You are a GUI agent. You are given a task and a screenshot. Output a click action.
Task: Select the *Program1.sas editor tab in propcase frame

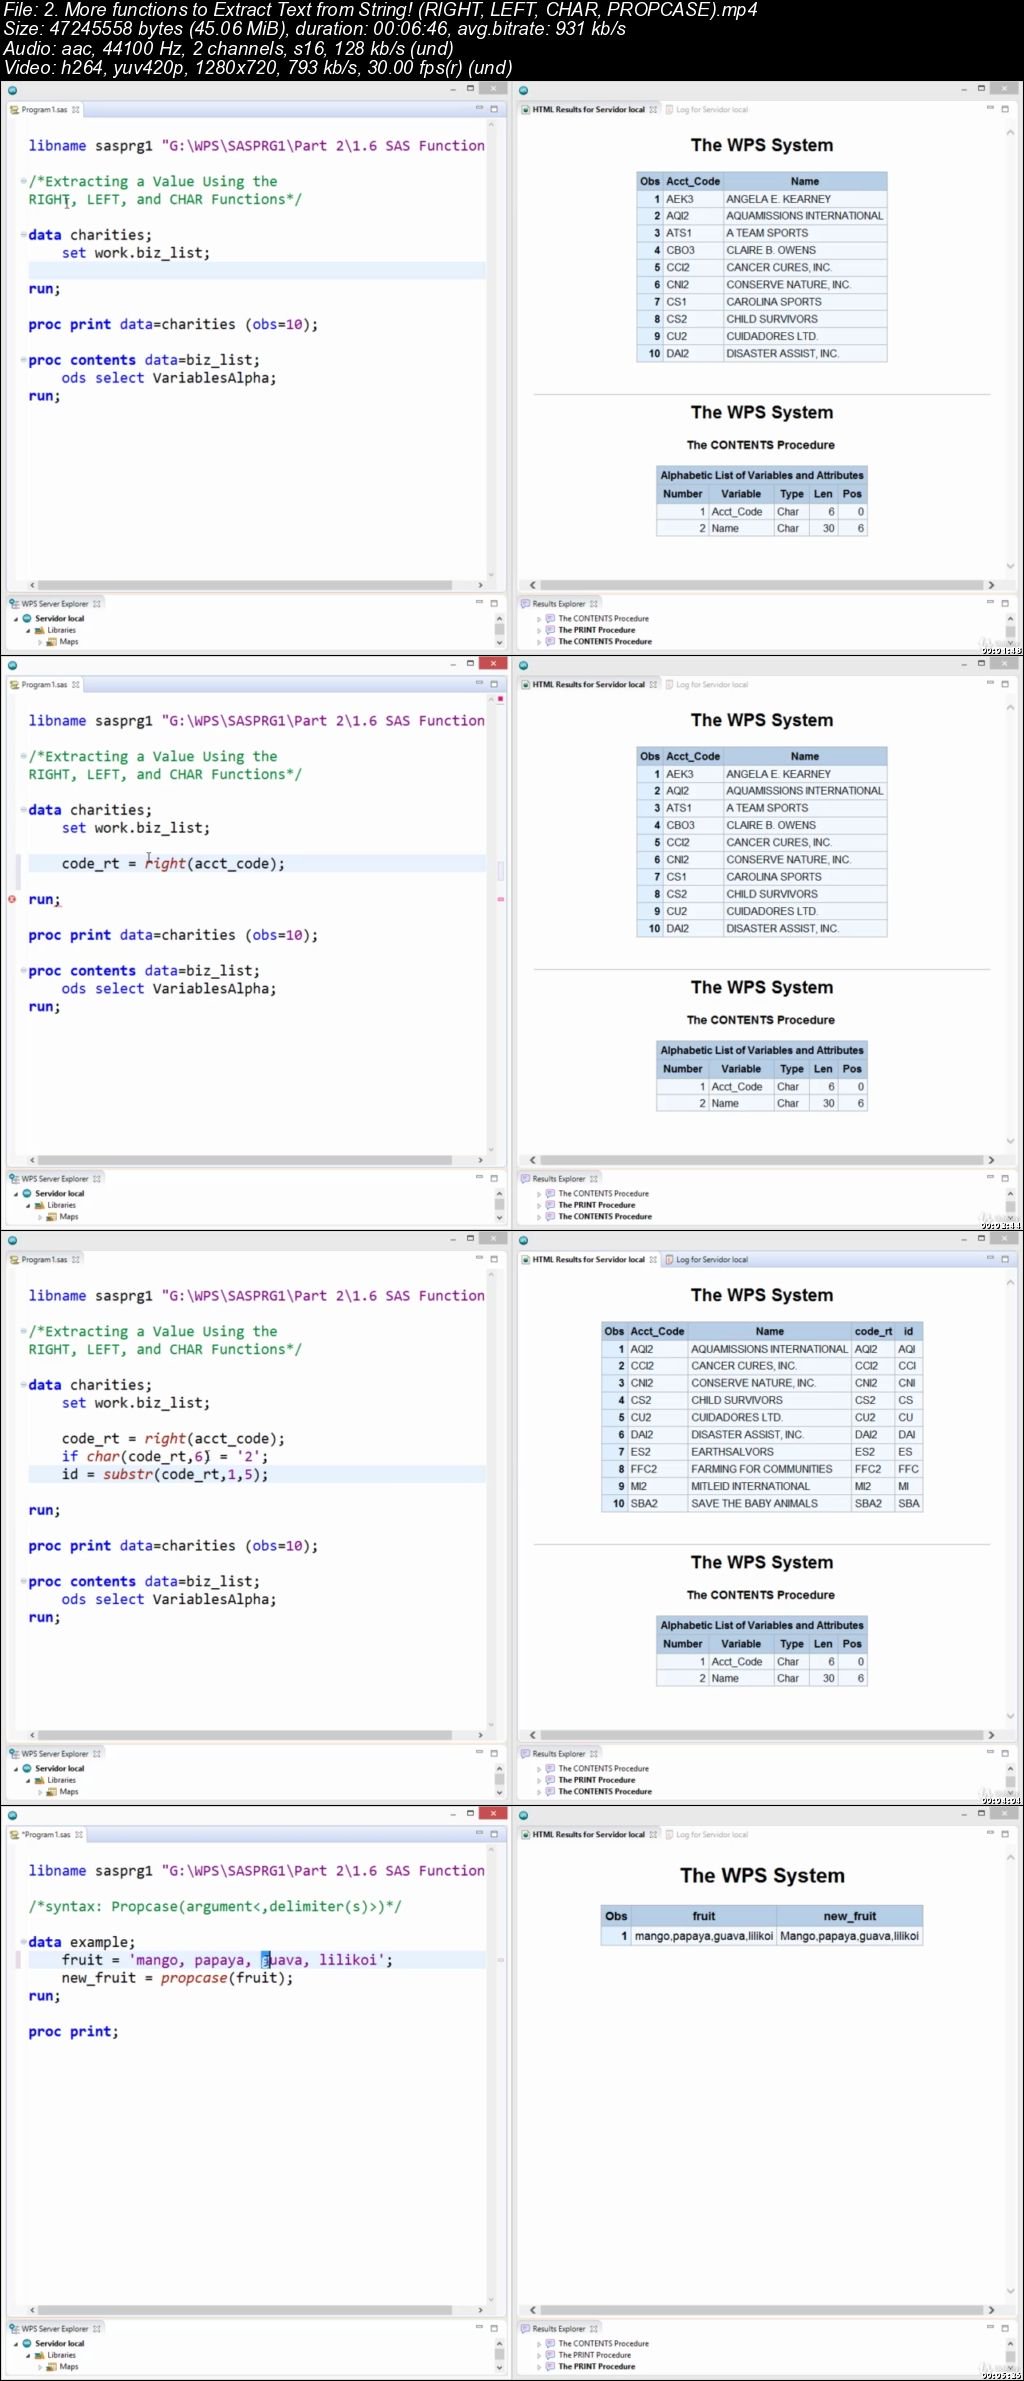point(46,1834)
